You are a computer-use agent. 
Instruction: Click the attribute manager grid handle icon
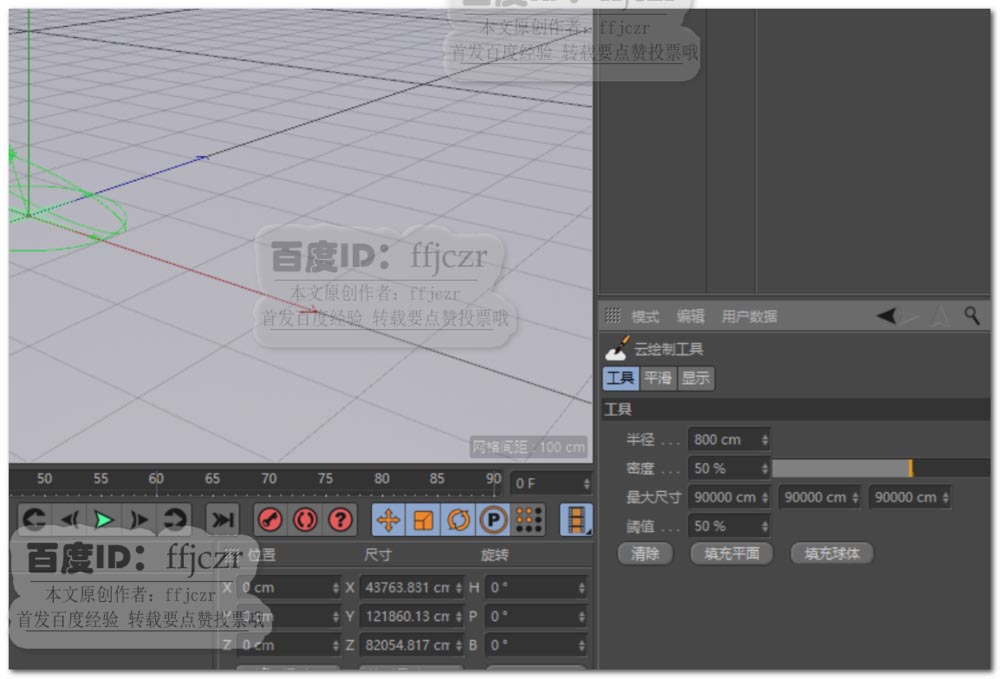coord(612,315)
